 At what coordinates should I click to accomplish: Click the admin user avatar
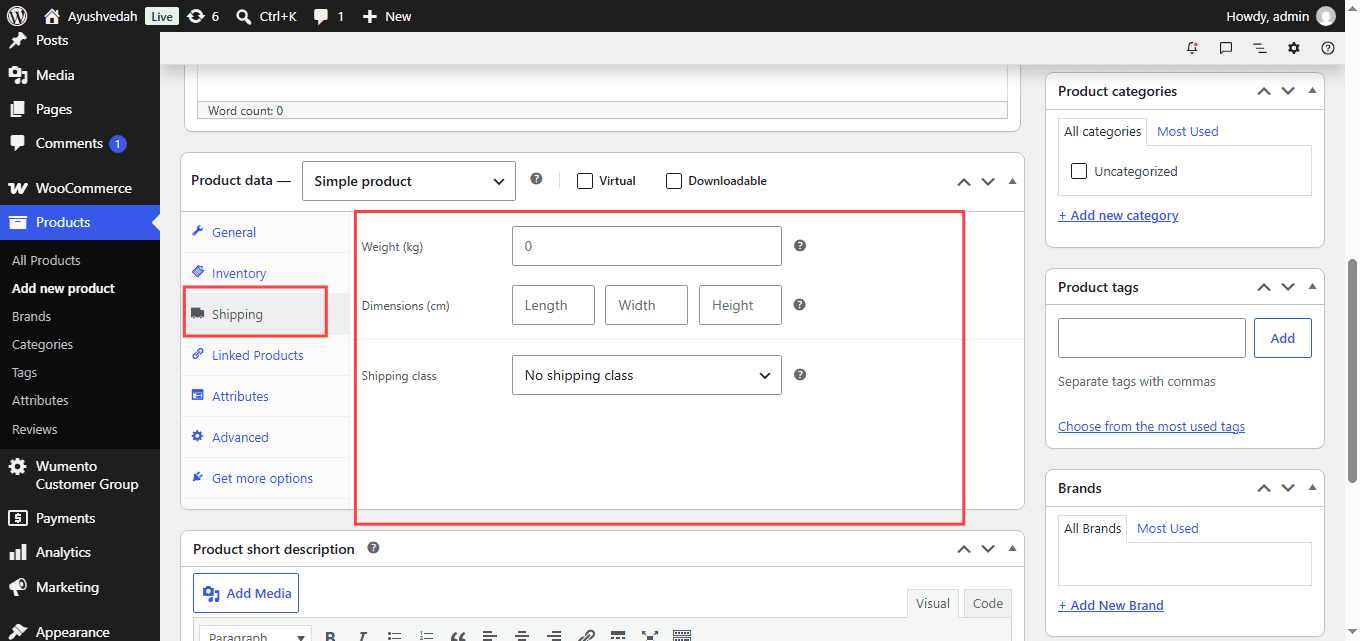point(1326,16)
